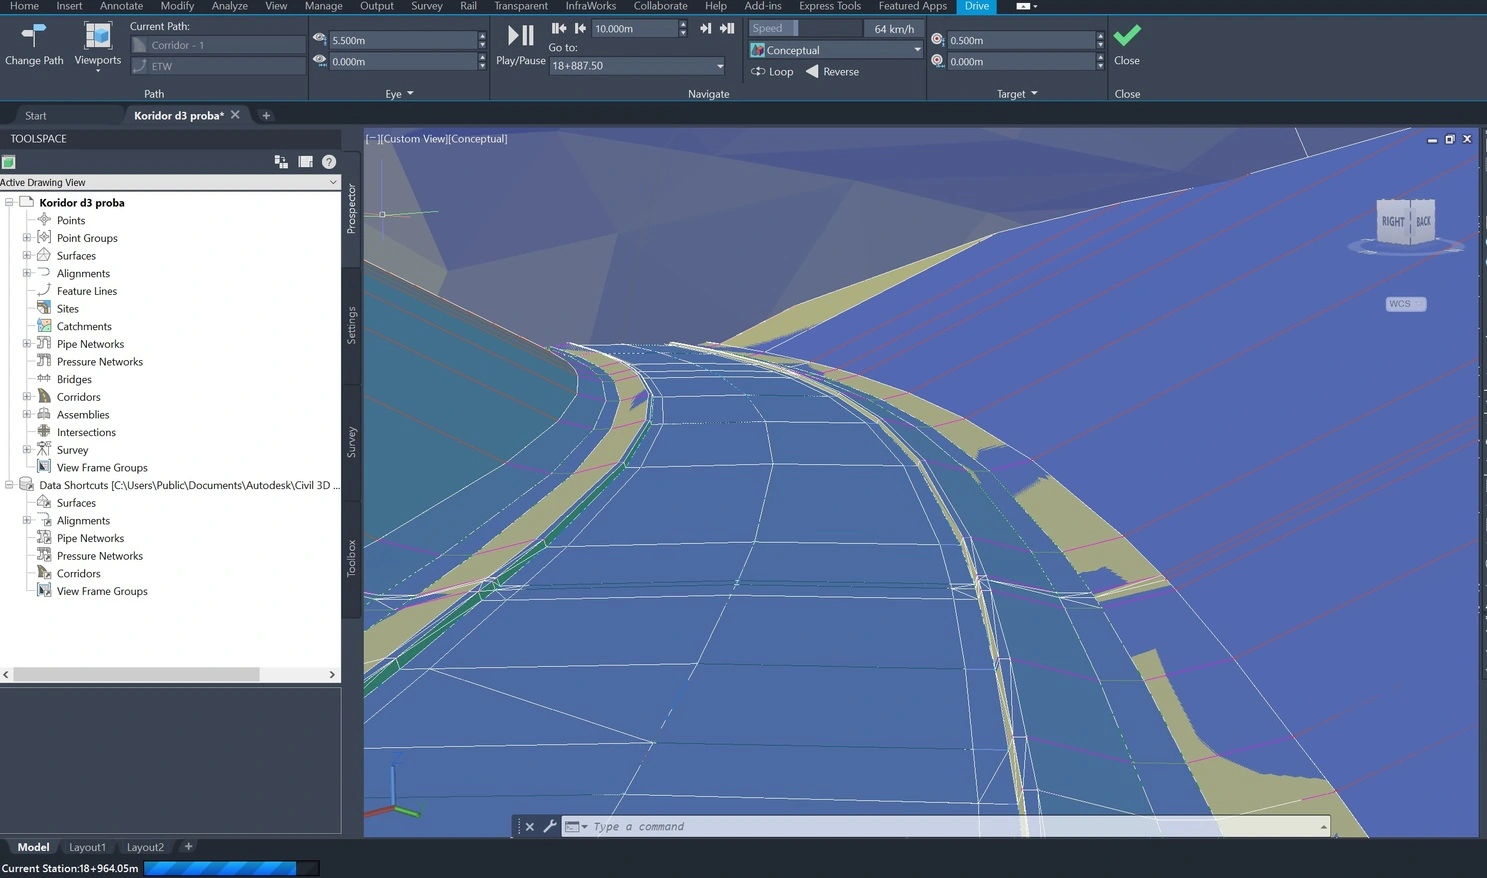1487x878 pixels.
Task: Enable the Loop playback option
Action: 772,71
